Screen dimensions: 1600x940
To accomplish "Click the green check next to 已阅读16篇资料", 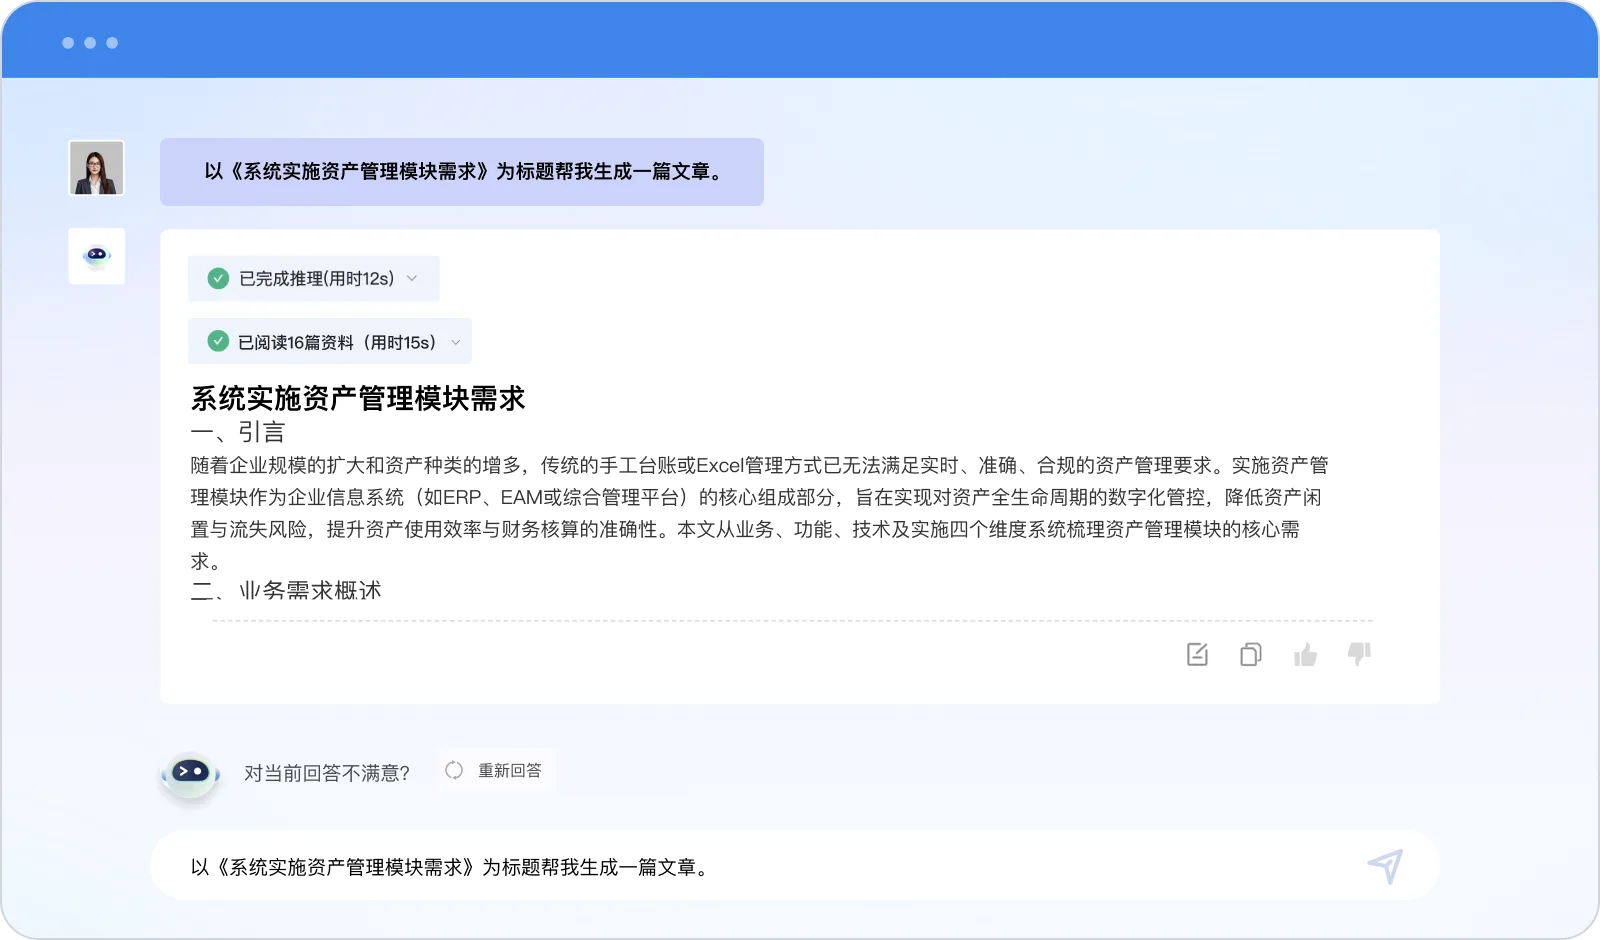I will [x=218, y=342].
